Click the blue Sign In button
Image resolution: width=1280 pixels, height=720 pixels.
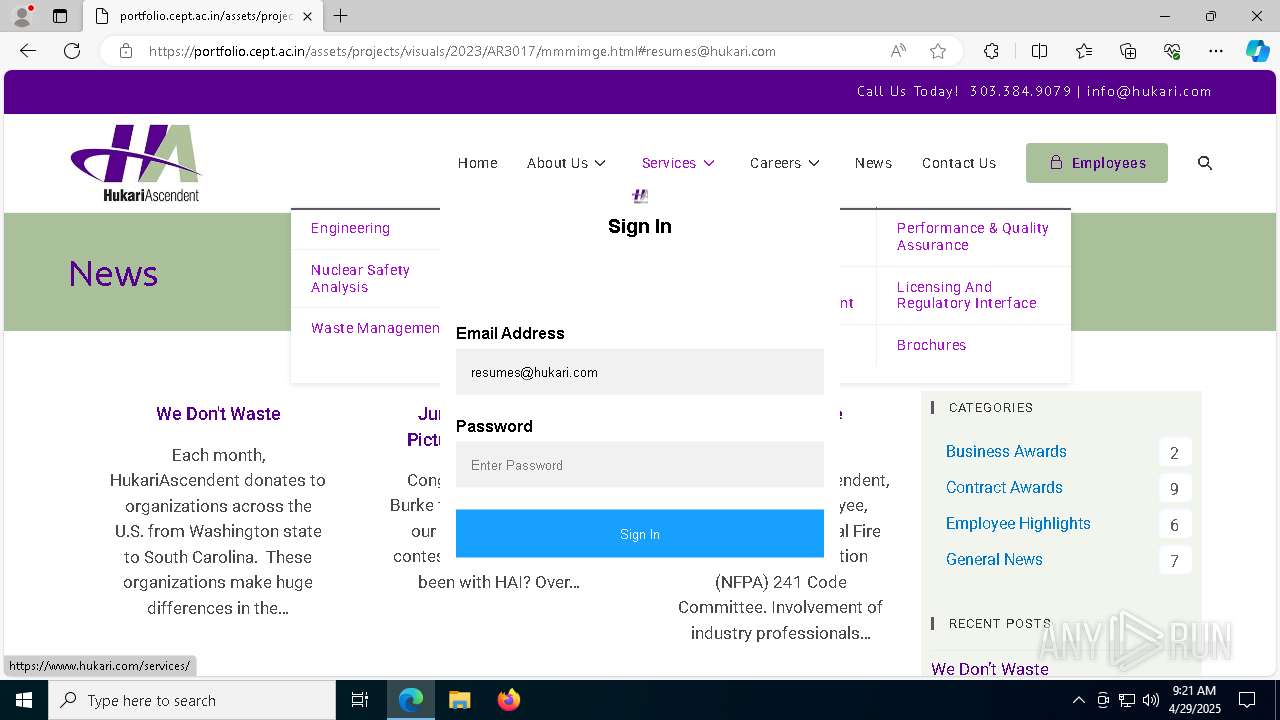coord(640,534)
